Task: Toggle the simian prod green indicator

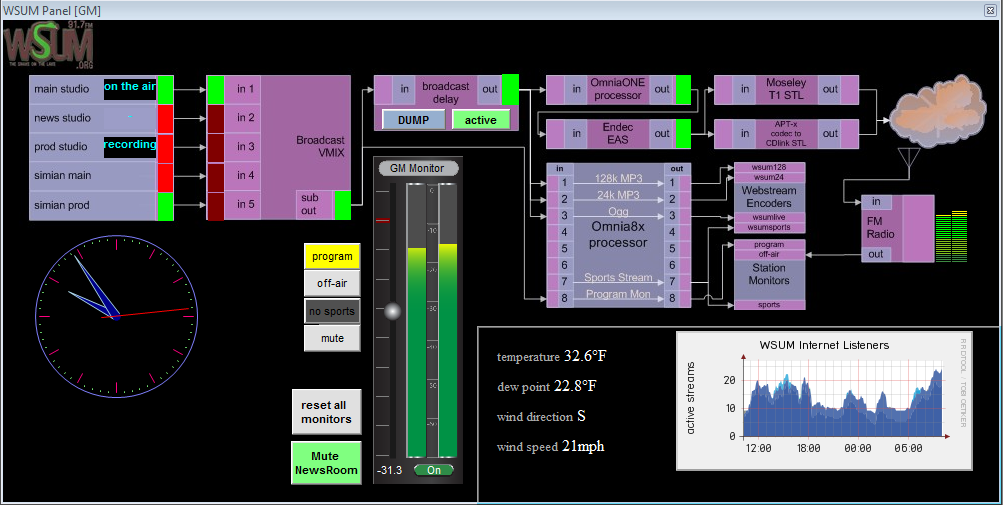Action: [166, 206]
